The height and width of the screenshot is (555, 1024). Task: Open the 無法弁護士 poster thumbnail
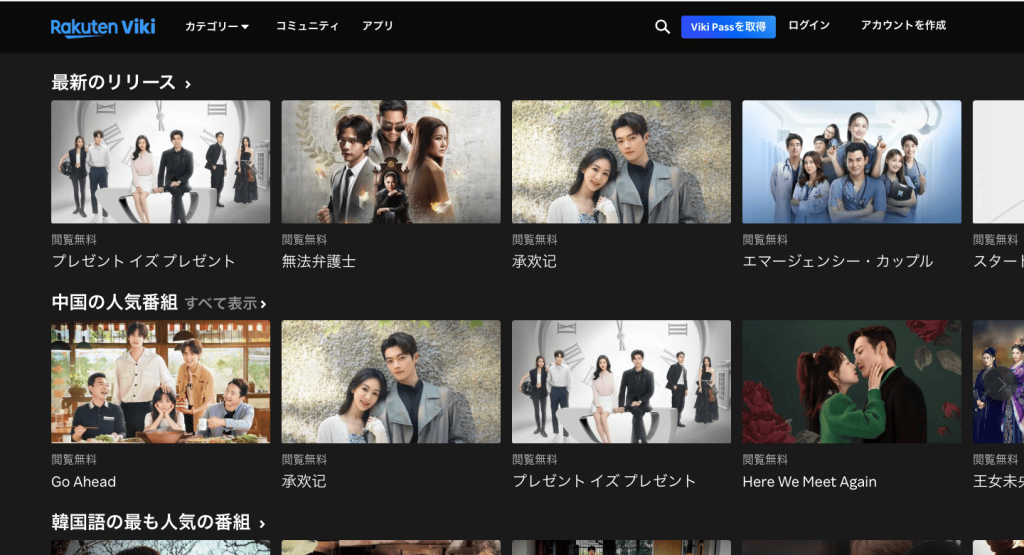391,162
